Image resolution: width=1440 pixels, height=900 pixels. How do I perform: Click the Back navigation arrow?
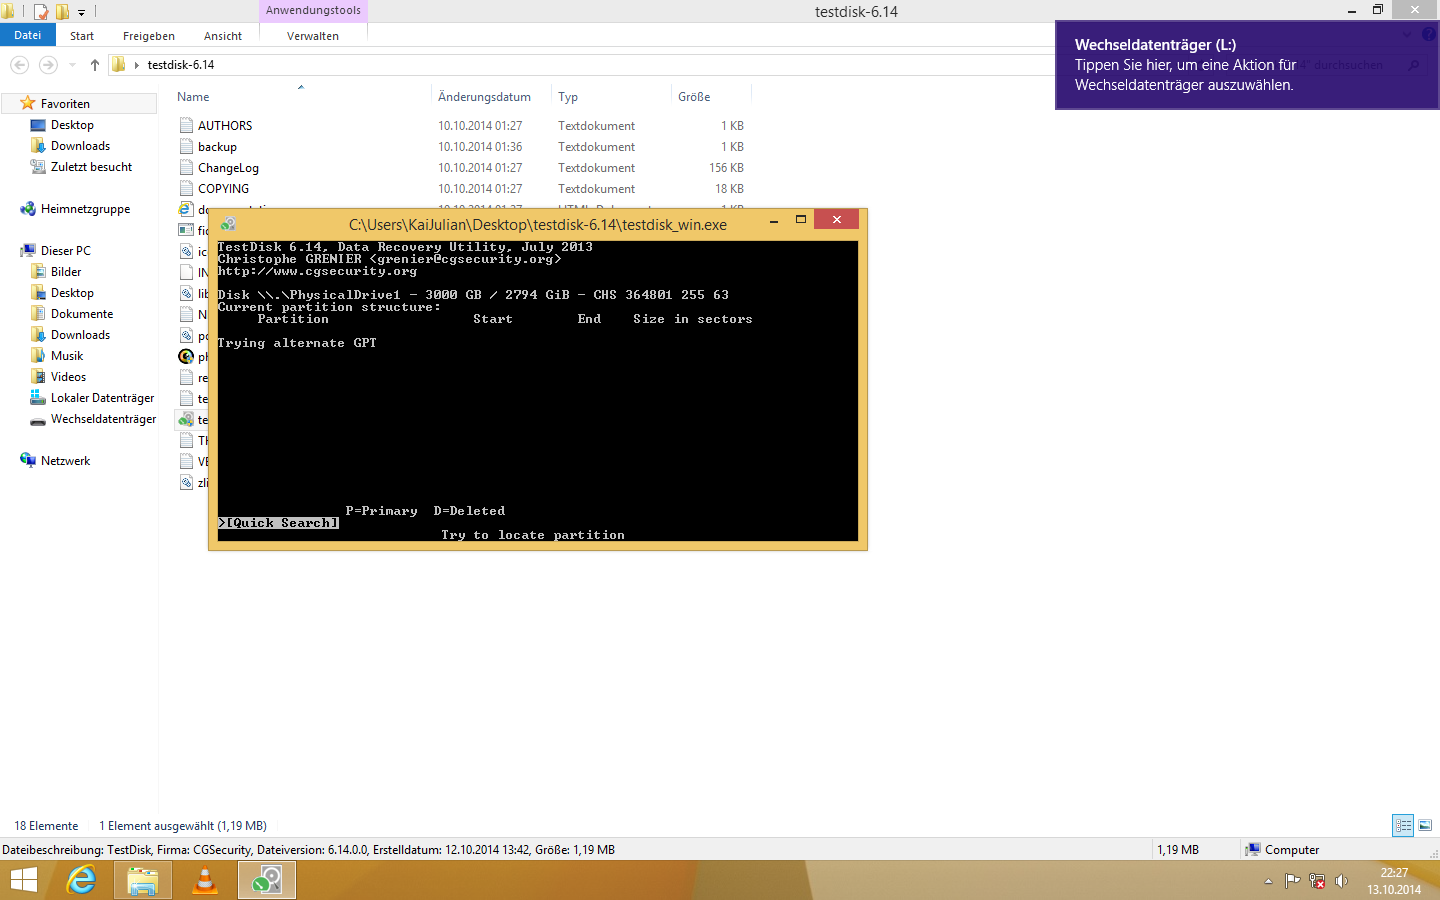tap(19, 65)
